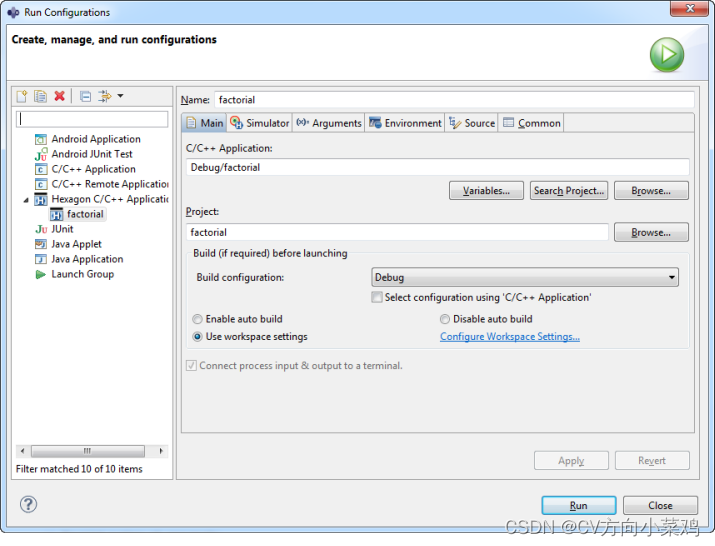Click the Search Project button
This screenshot has width=715, height=546.
point(568,190)
